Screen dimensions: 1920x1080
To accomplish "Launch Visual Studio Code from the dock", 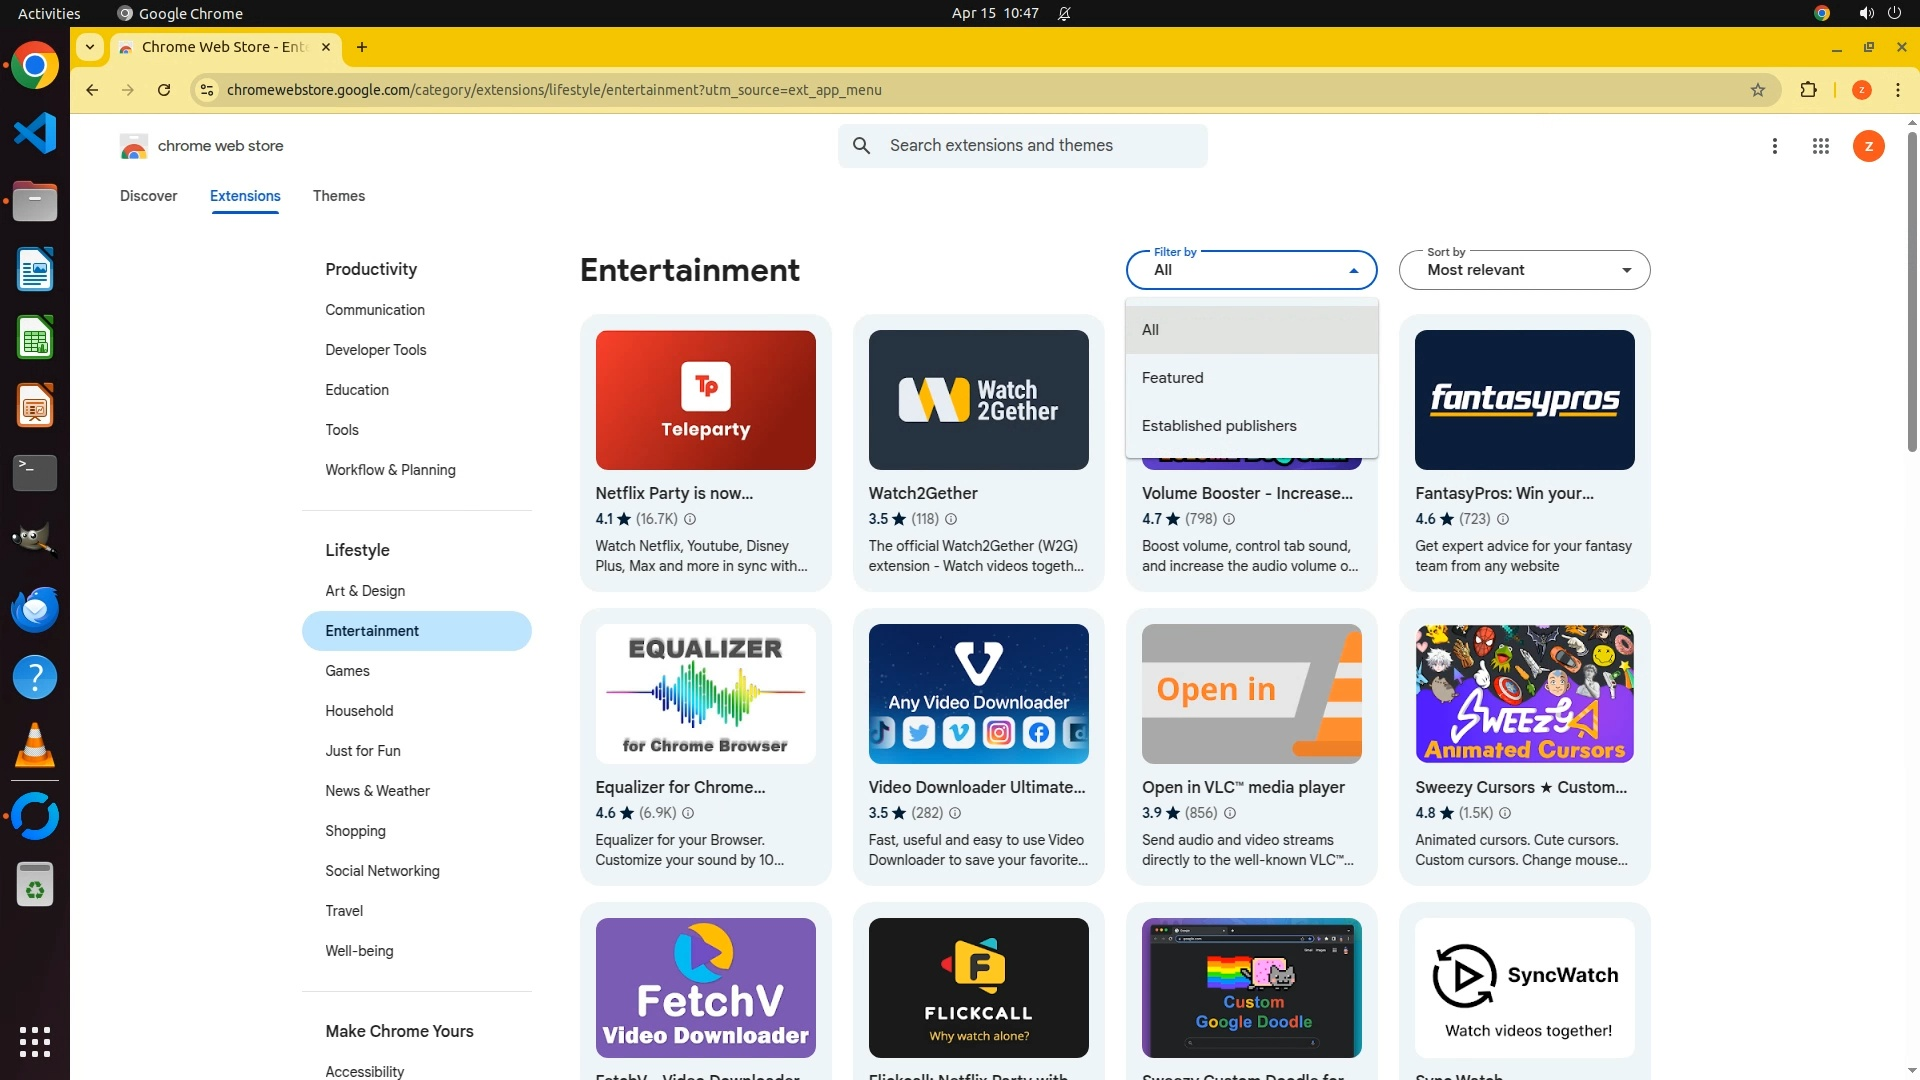I will point(35,134).
